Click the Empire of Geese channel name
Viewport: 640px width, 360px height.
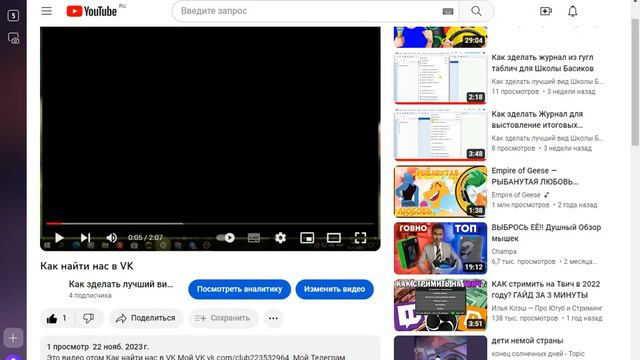[516, 195]
